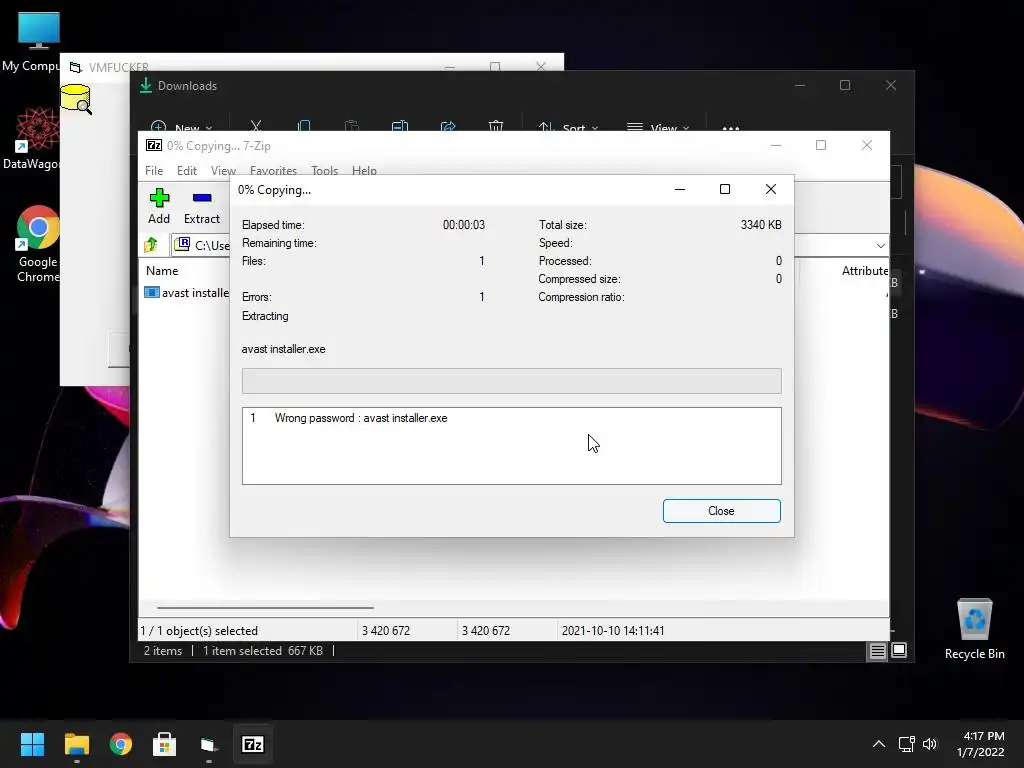Open the Windows Start menu
The width and height of the screenshot is (1024, 768).
(x=32, y=744)
